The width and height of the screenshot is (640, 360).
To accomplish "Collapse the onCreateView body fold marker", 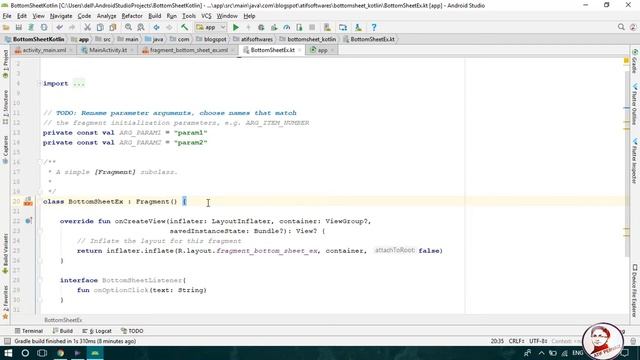I will tap(40, 231).
